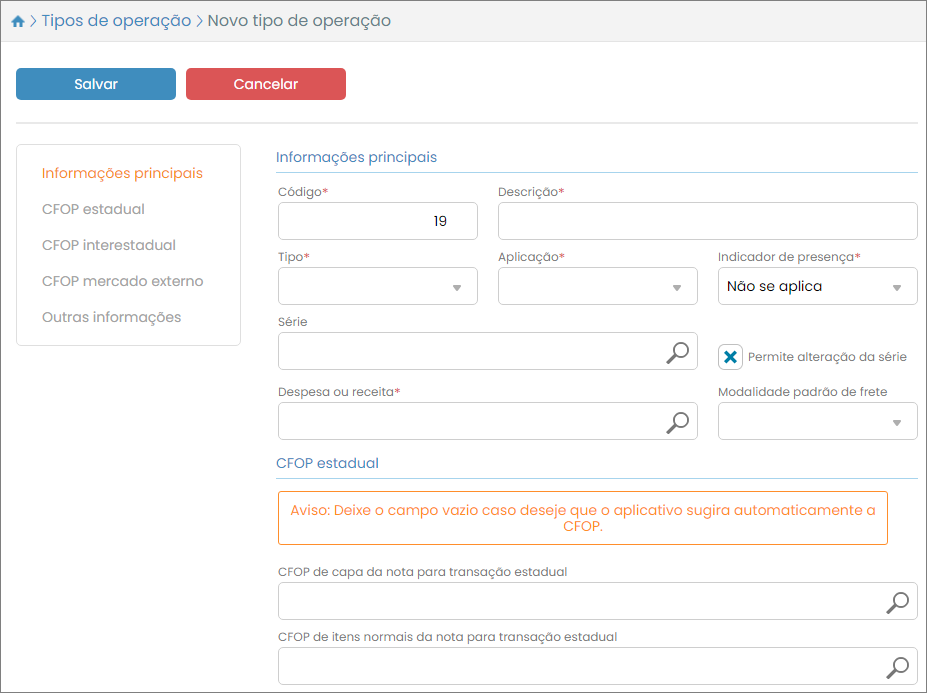Open CFOP mercado externo section
Image resolution: width=927 pixels, height=693 pixels.
(122, 281)
